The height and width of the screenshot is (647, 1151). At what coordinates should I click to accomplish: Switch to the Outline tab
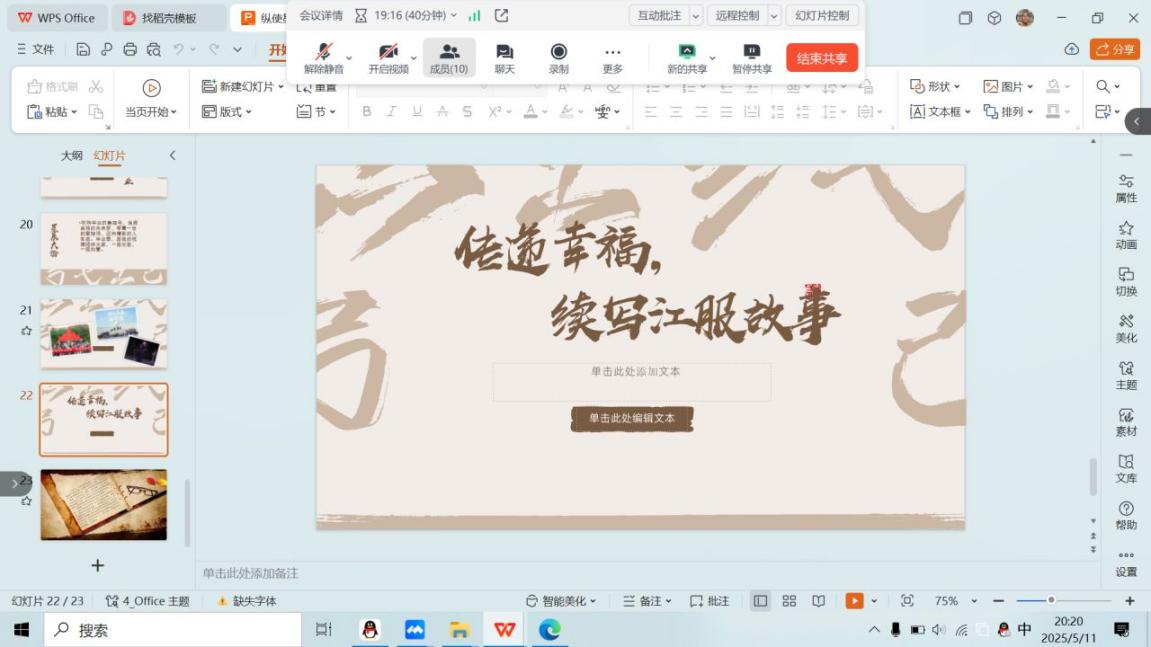[72, 156]
